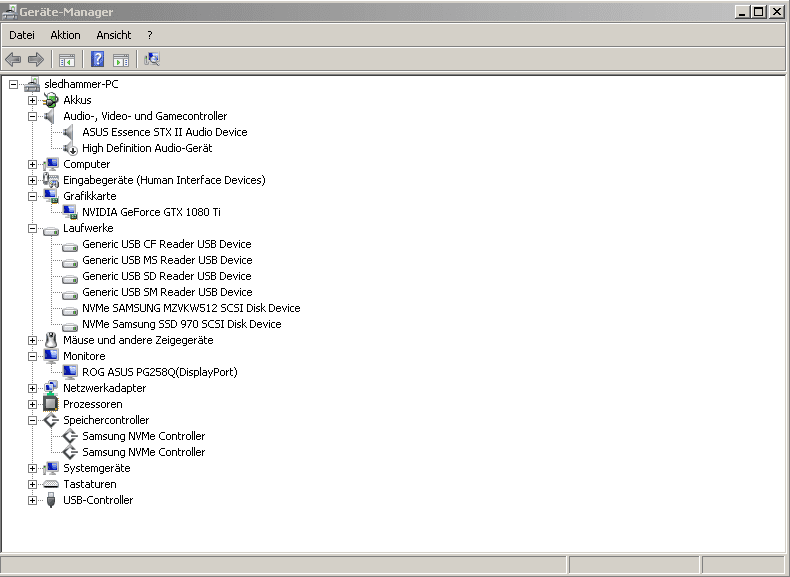Click the Speichercontroller category icon

51,420
